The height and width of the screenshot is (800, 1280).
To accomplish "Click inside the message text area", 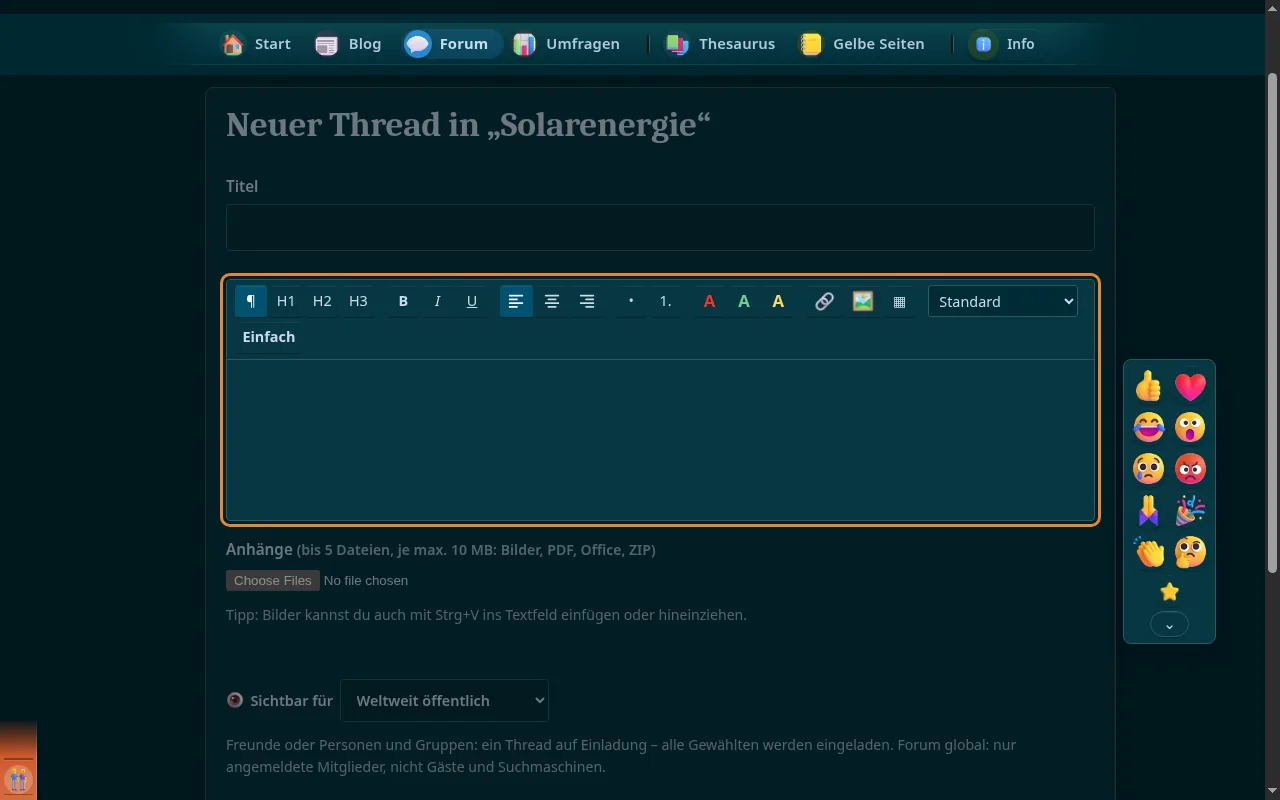I will pos(660,440).
